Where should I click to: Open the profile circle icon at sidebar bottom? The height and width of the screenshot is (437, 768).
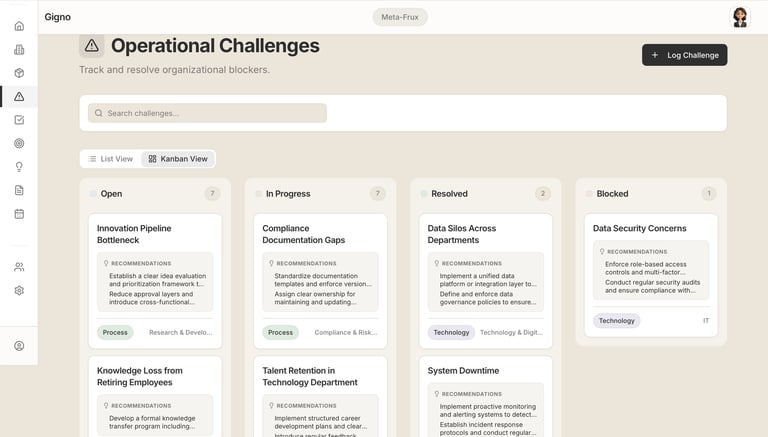tap(19, 346)
